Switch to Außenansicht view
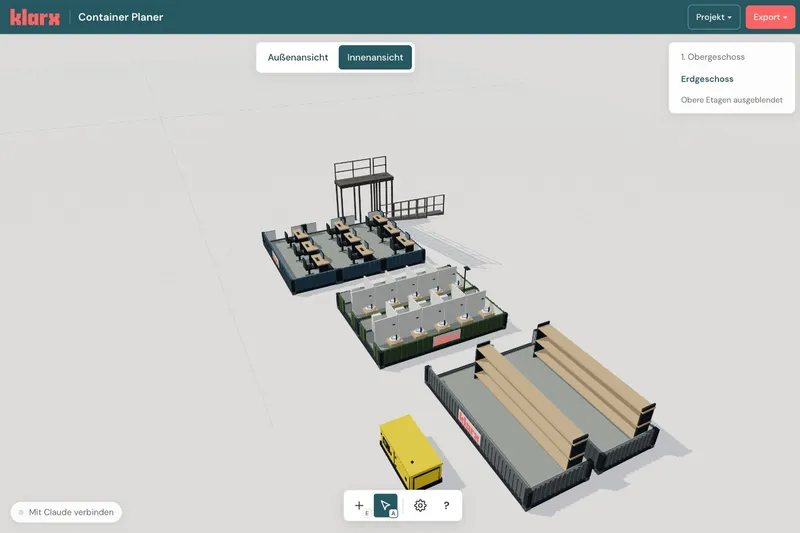The width and height of the screenshot is (800, 533). pos(298,58)
